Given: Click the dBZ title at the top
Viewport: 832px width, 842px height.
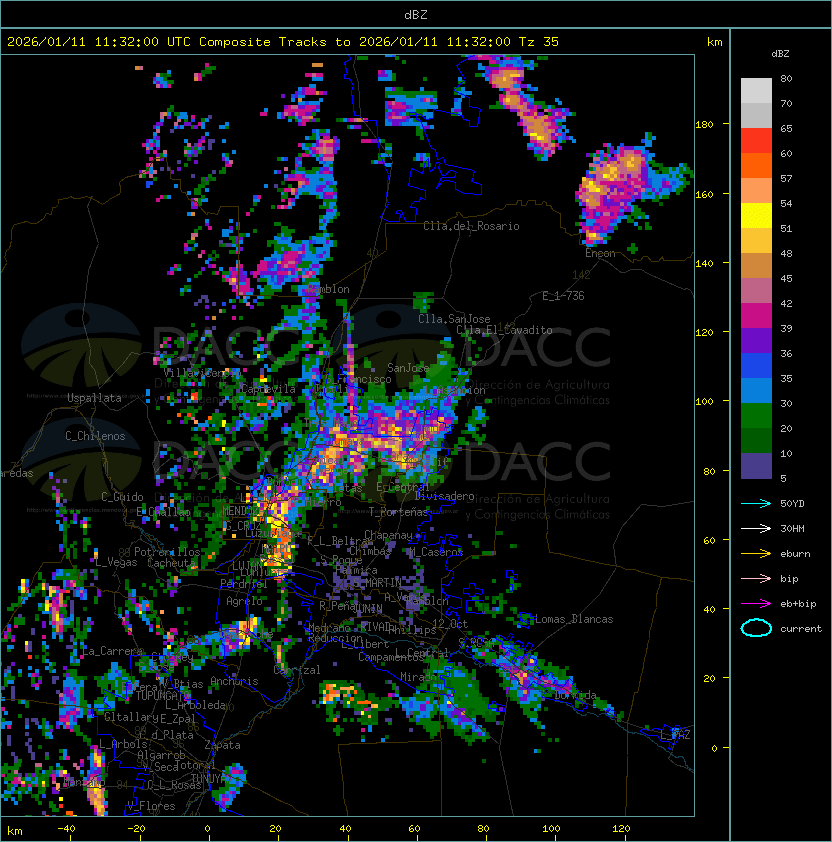Looking at the screenshot, I should pyautogui.click(x=416, y=14).
